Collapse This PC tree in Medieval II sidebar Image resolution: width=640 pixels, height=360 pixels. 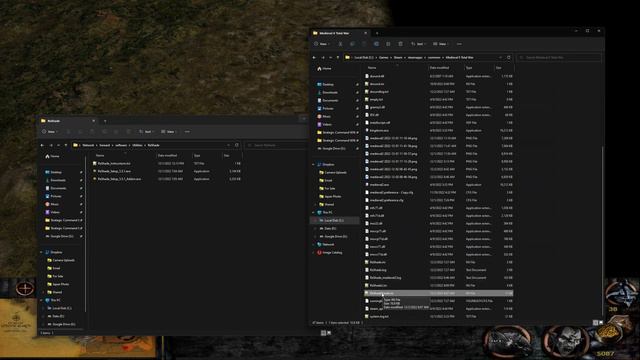[x=313, y=213]
